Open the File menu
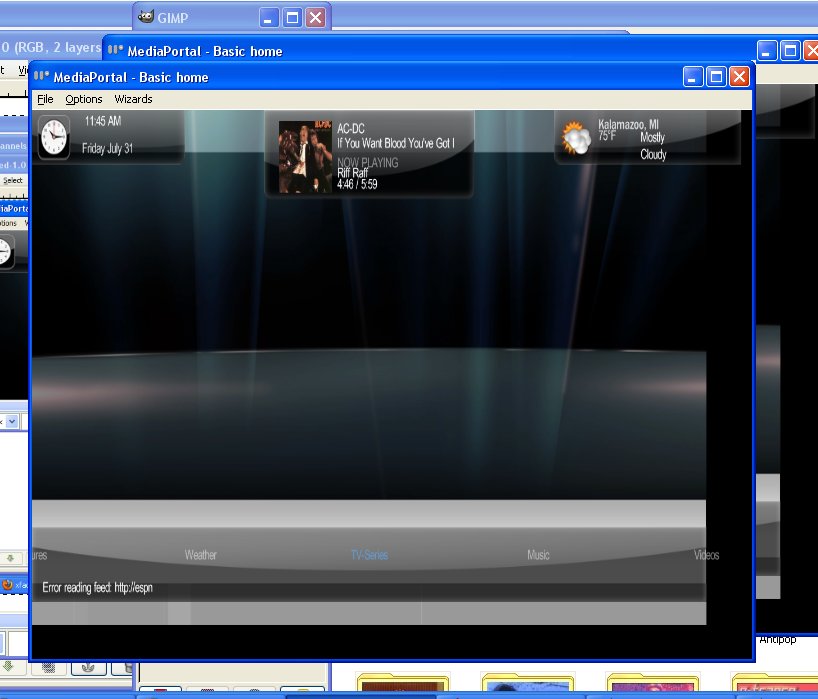This screenshot has height=699, width=818. 45,99
